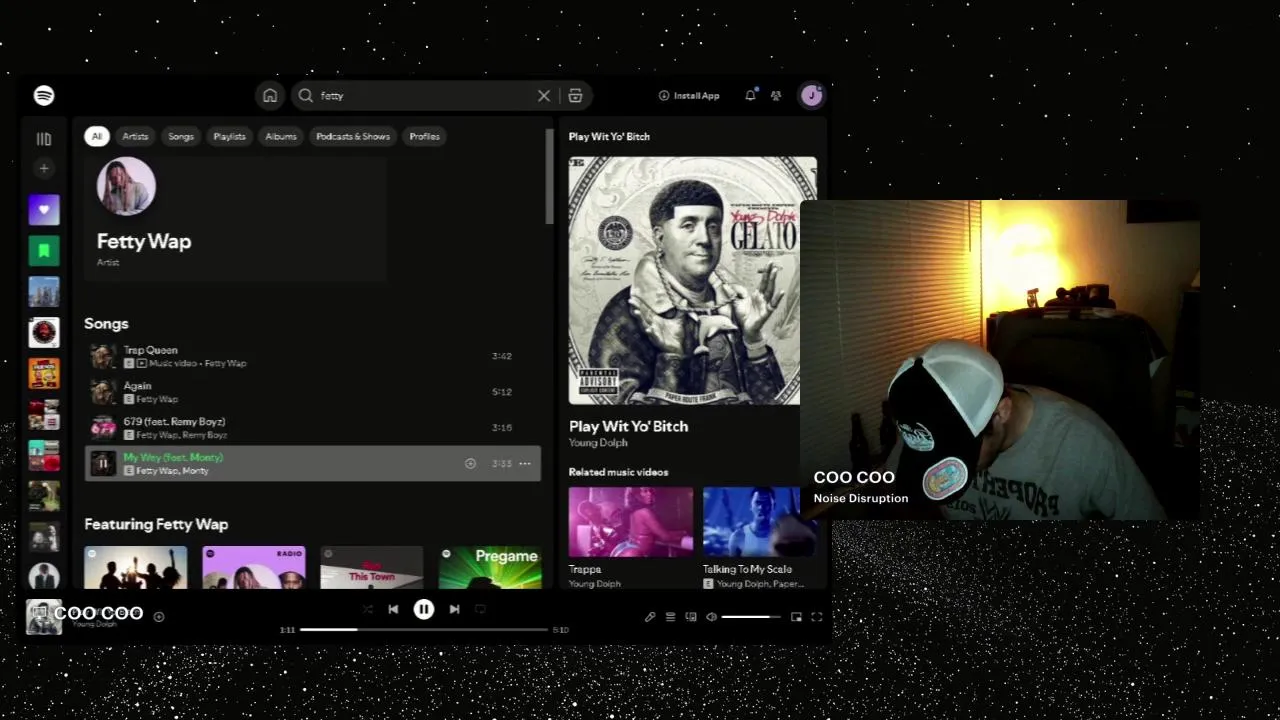The image size is (1280, 720).
Task: Open the lyrics microphone icon
Action: pos(650,617)
